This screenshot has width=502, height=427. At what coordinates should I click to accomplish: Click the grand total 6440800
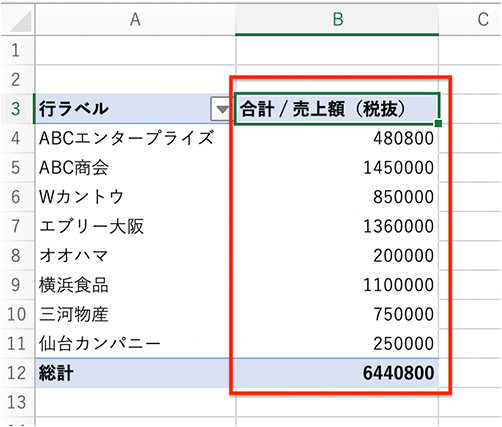click(398, 373)
